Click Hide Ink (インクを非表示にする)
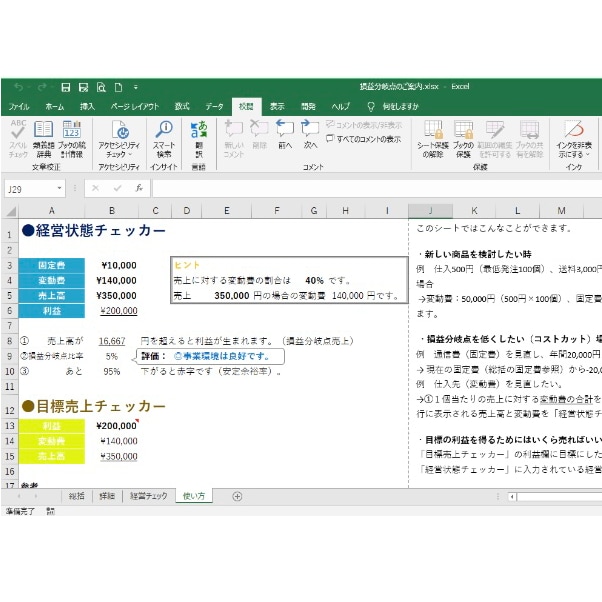602x602 pixels. coord(574,139)
